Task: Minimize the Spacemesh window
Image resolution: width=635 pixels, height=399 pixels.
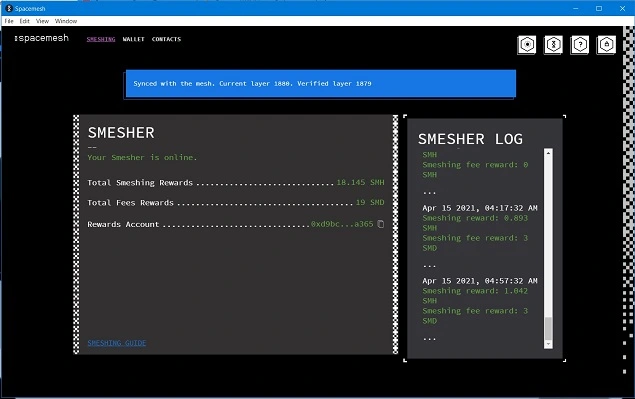Action: [x=575, y=8]
